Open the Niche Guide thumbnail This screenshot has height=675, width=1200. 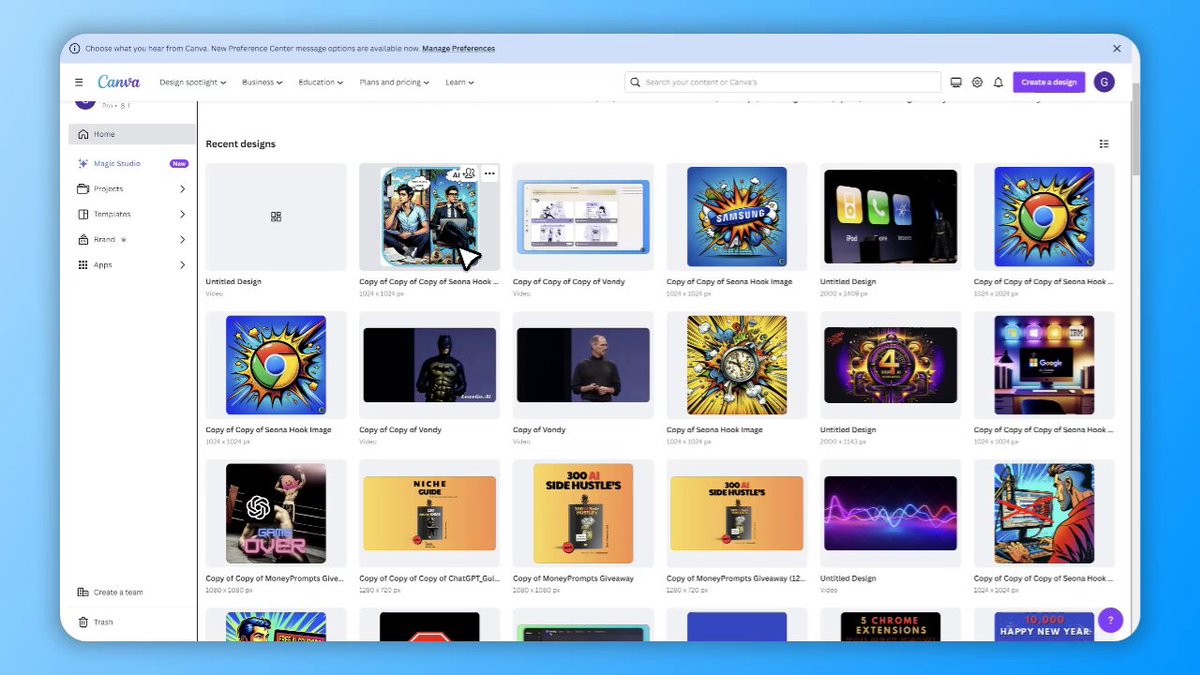(x=430, y=513)
